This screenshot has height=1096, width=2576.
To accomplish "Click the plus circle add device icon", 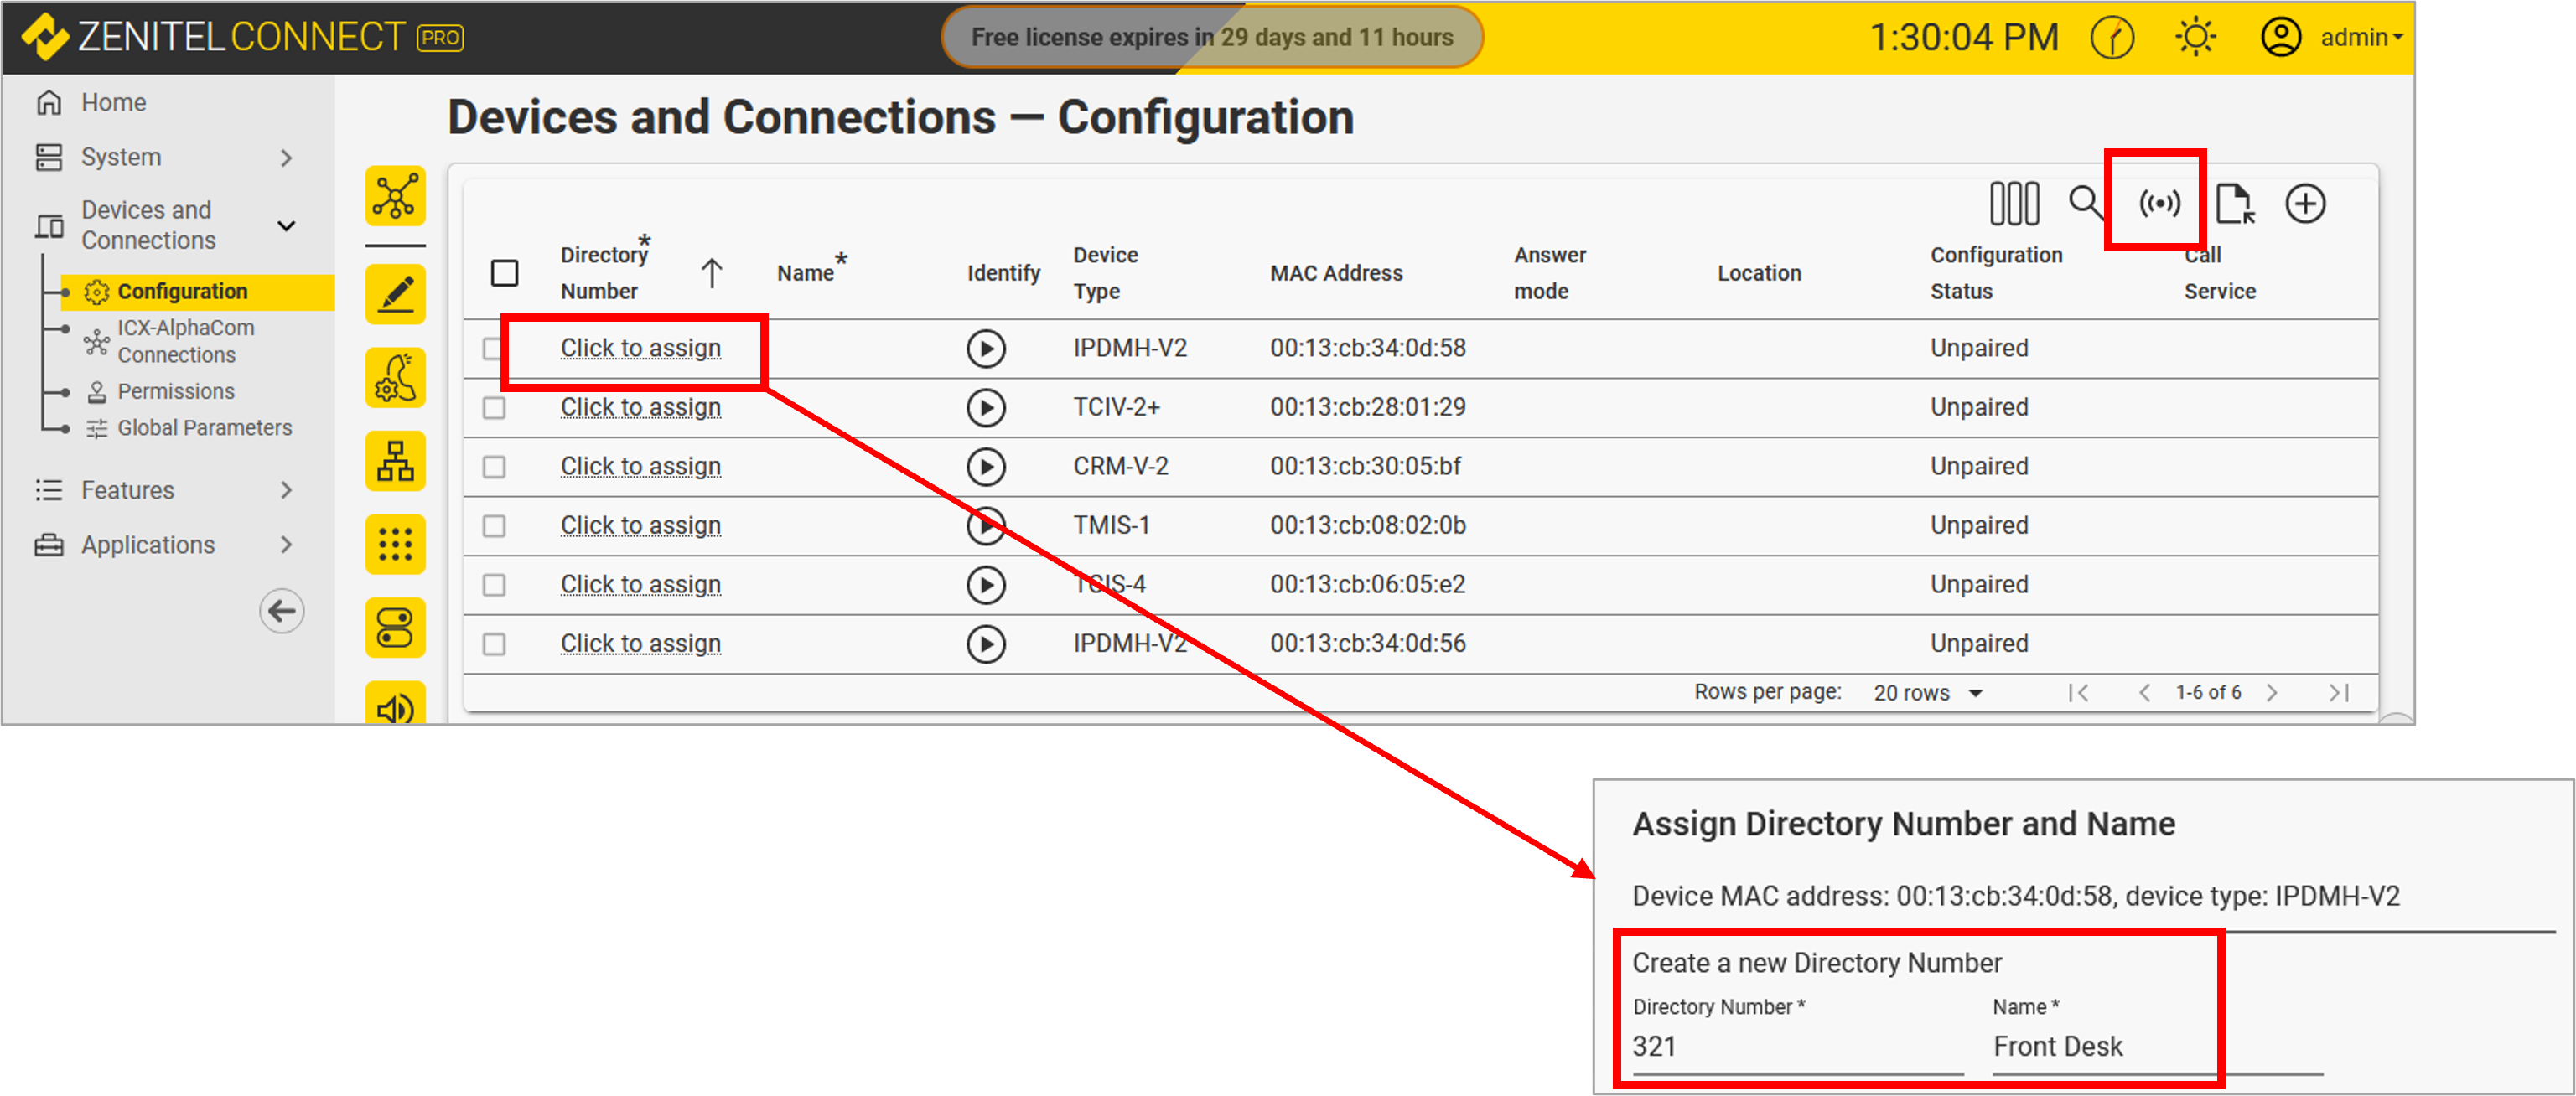I will click(2304, 204).
